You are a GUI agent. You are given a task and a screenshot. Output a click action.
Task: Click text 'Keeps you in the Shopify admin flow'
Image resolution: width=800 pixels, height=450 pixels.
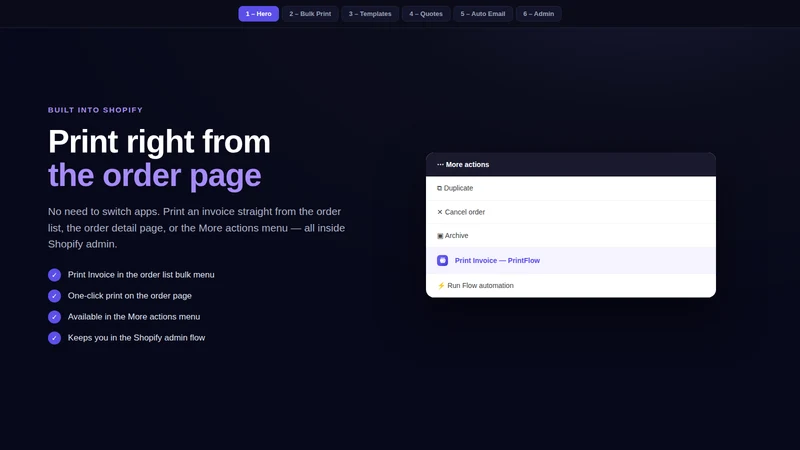click(136, 337)
